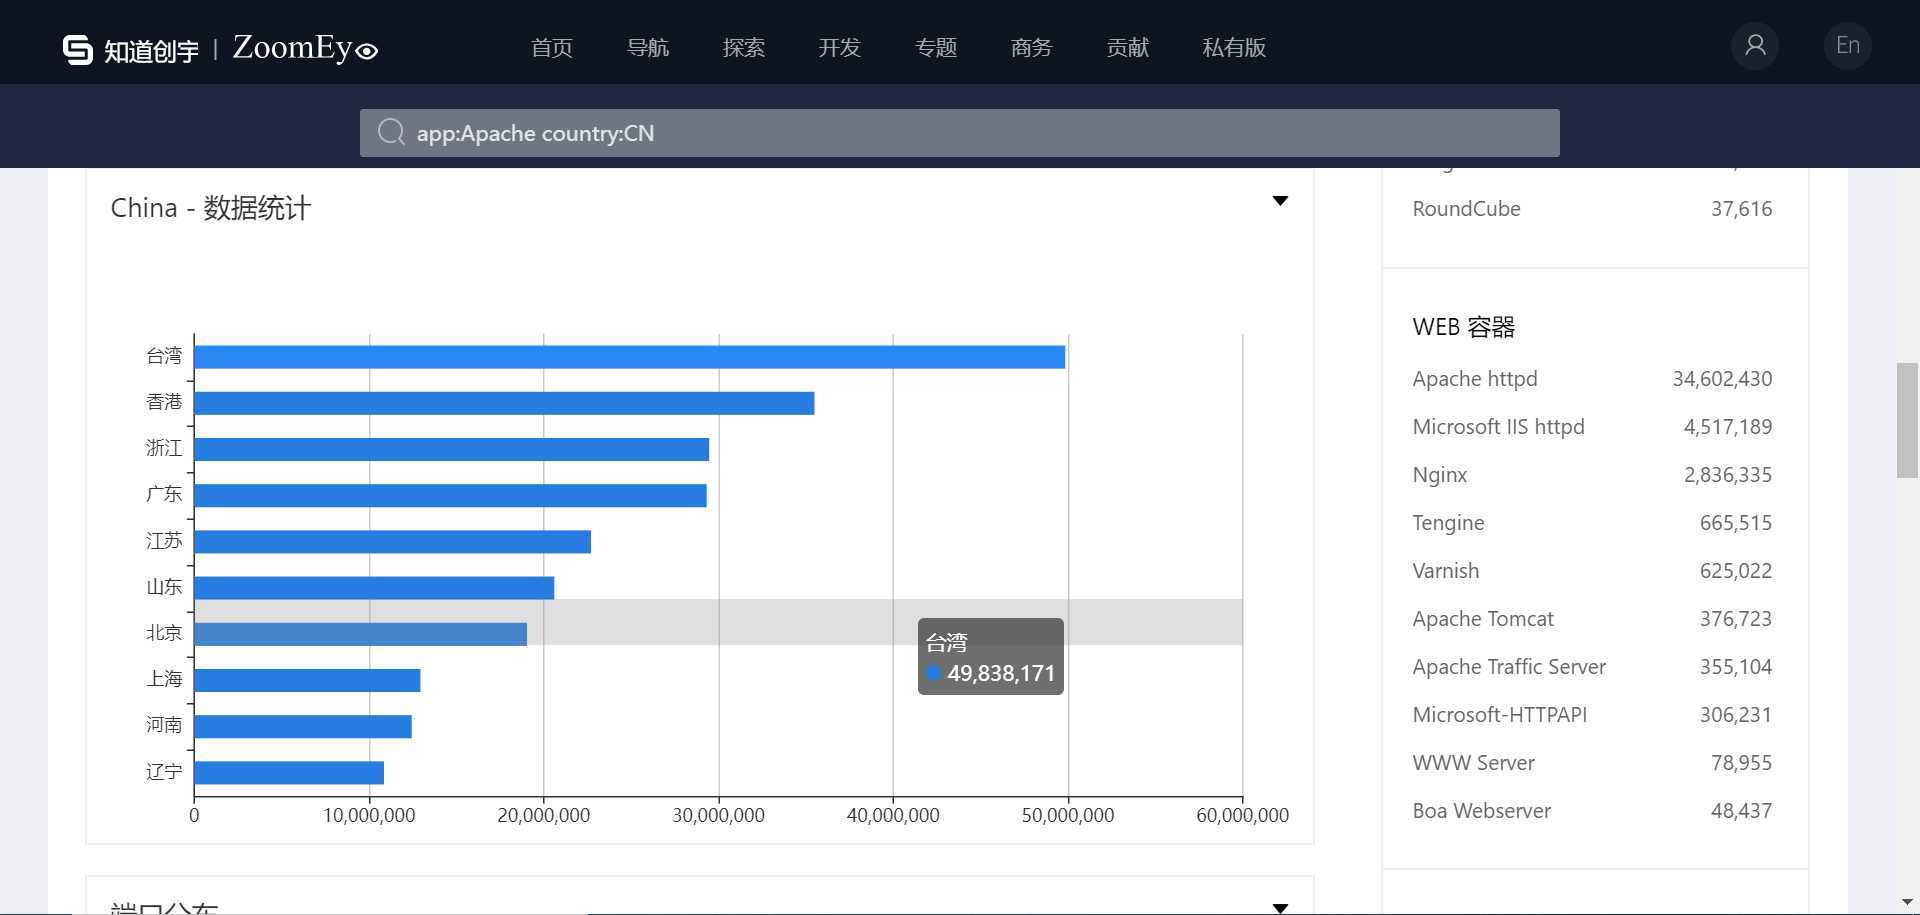Click the 香港 bar in chart
The width and height of the screenshot is (1920, 915).
tap(504, 403)
